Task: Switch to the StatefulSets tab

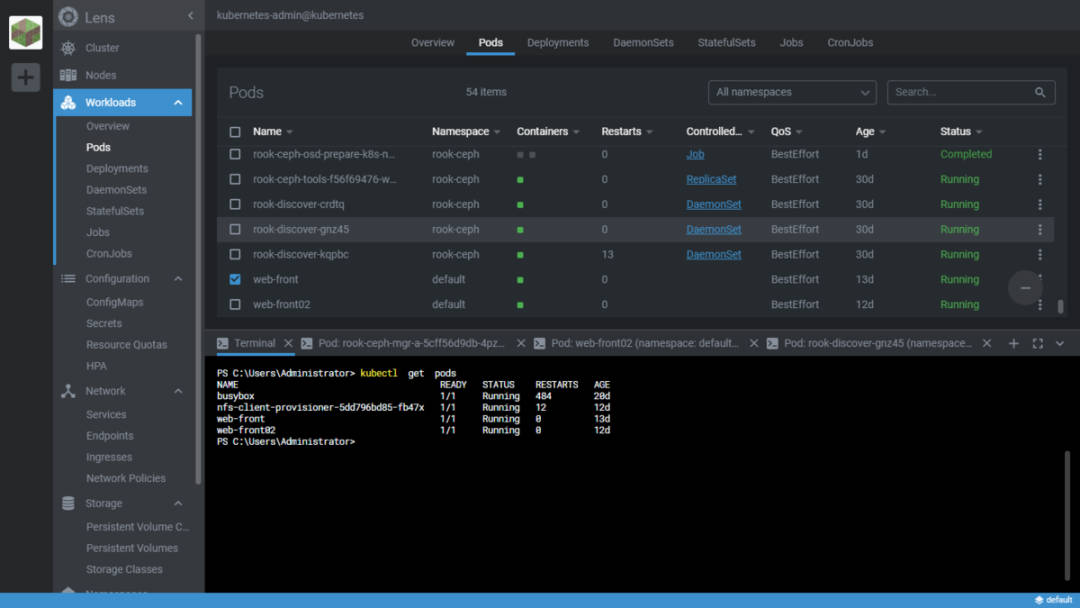Action: 726,43
